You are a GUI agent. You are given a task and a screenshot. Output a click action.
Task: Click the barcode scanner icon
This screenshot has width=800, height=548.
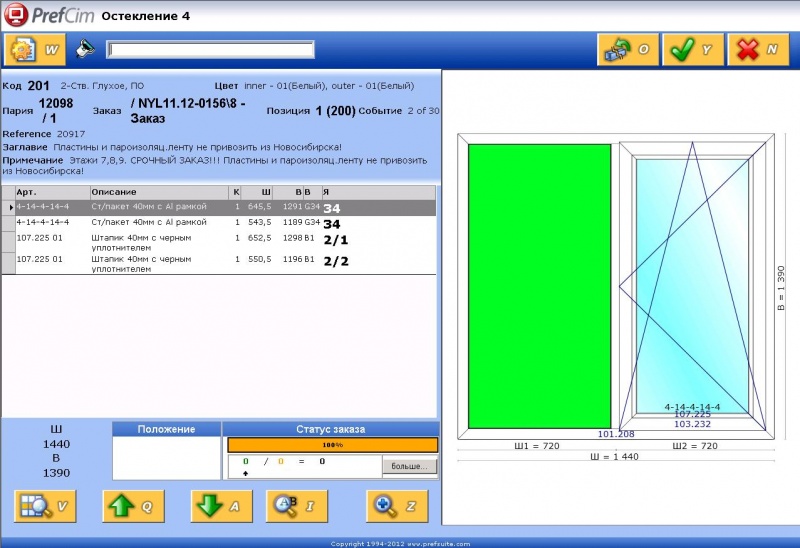(85, 49)
